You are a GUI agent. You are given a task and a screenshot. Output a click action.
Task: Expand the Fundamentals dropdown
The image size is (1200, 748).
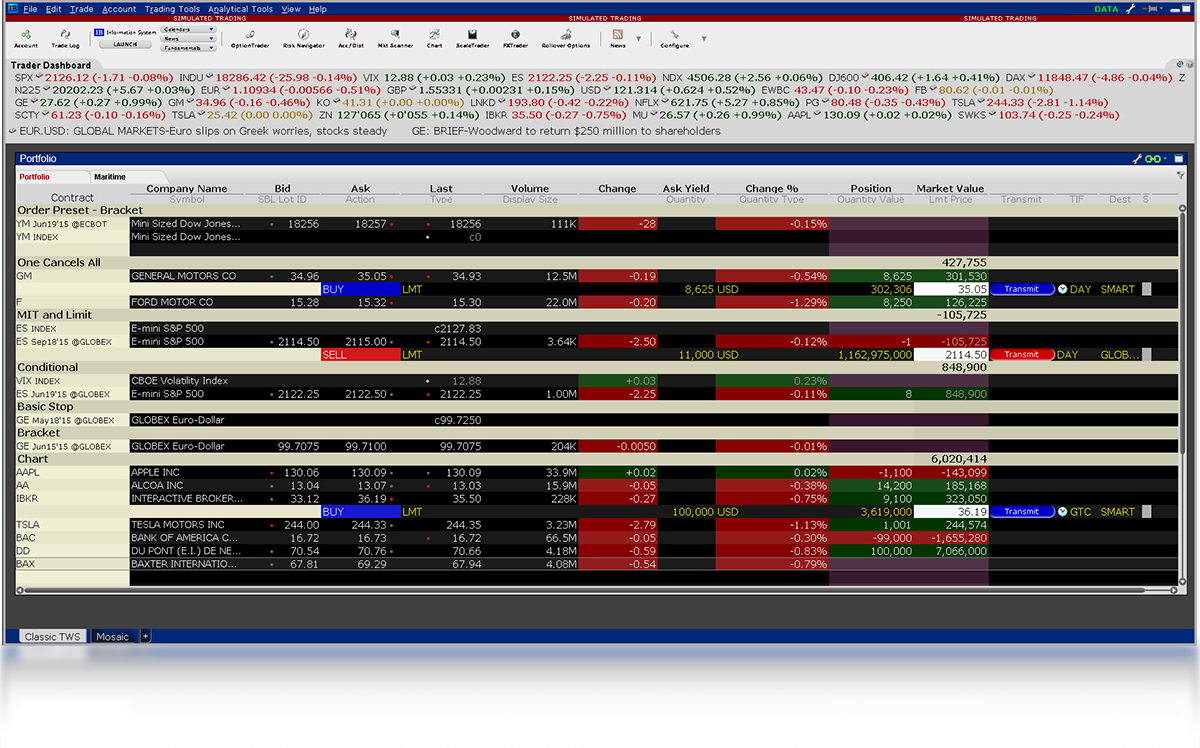click(x=188, y=48)
